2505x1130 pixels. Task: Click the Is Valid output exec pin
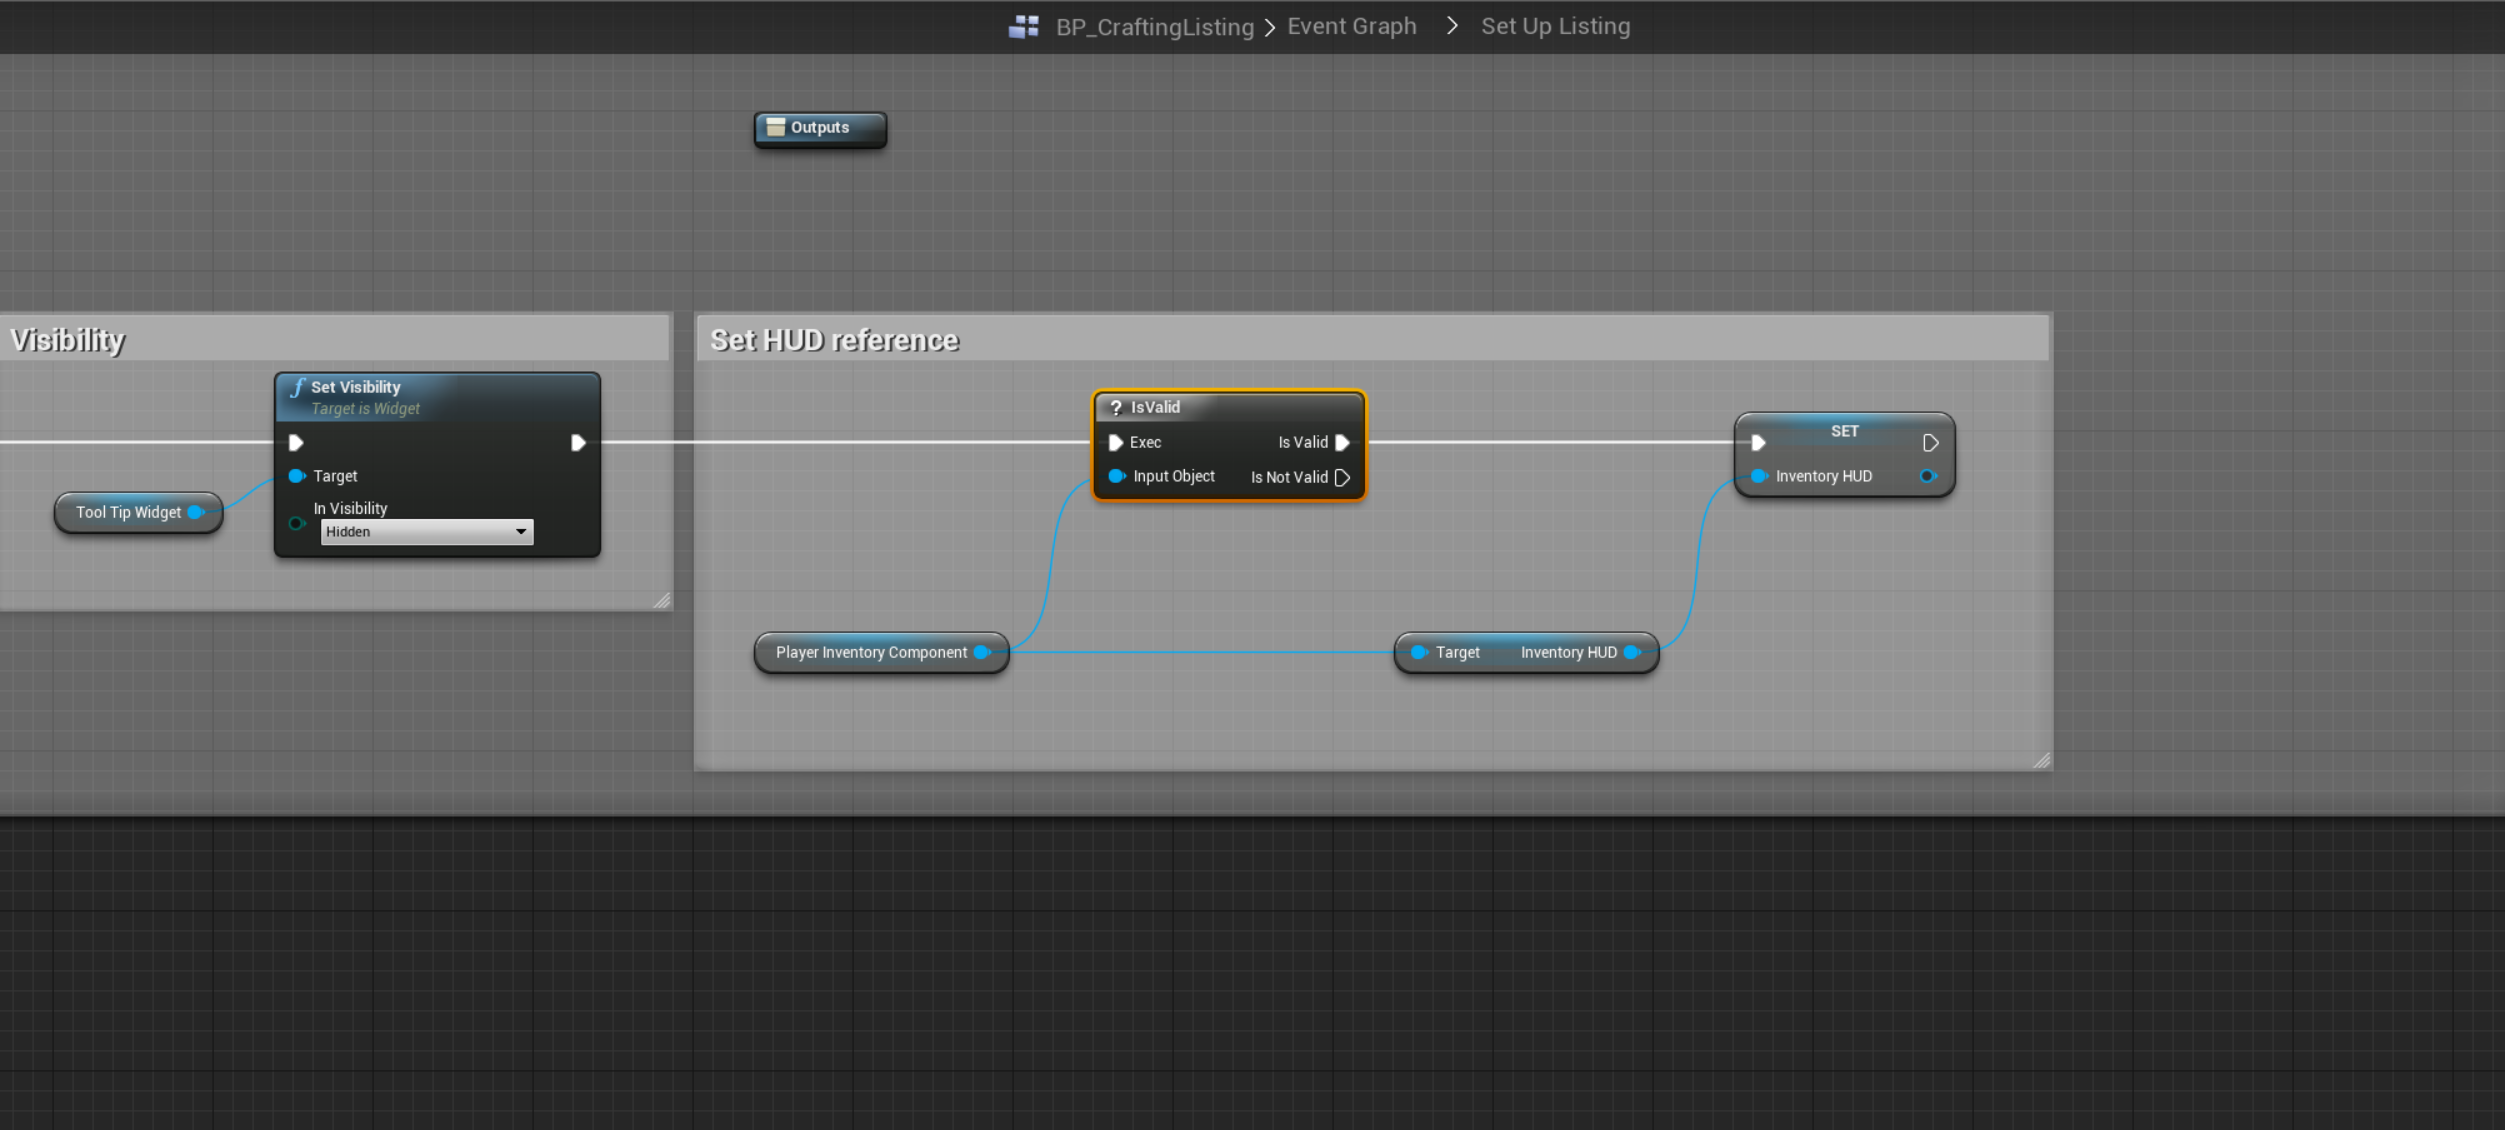click(1343, 443)
